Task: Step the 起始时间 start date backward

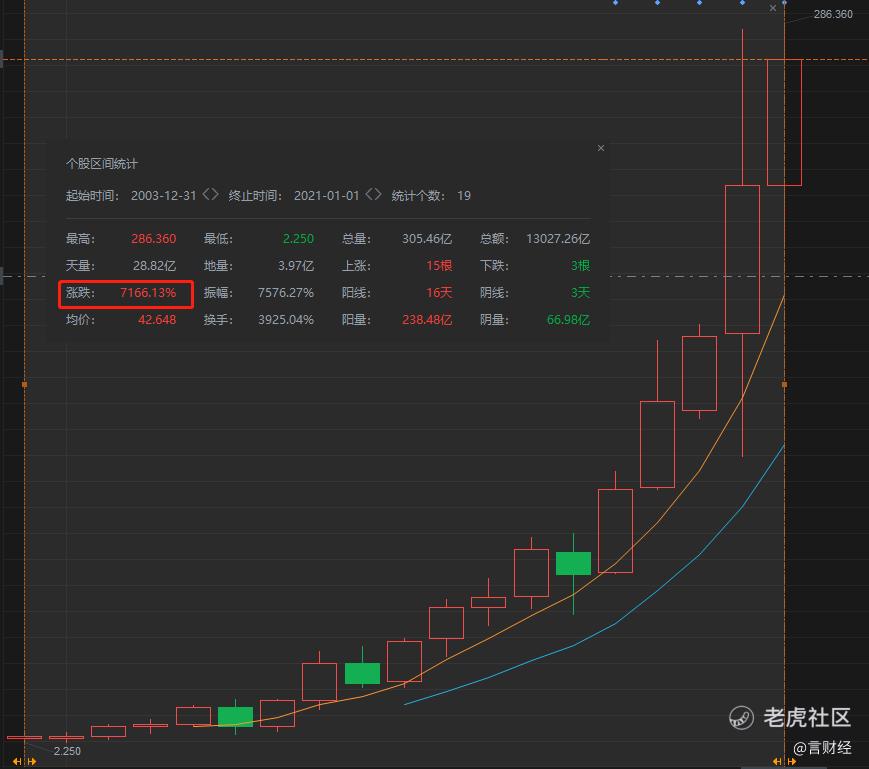Action: pyautogui.click(x=206, y=194)
